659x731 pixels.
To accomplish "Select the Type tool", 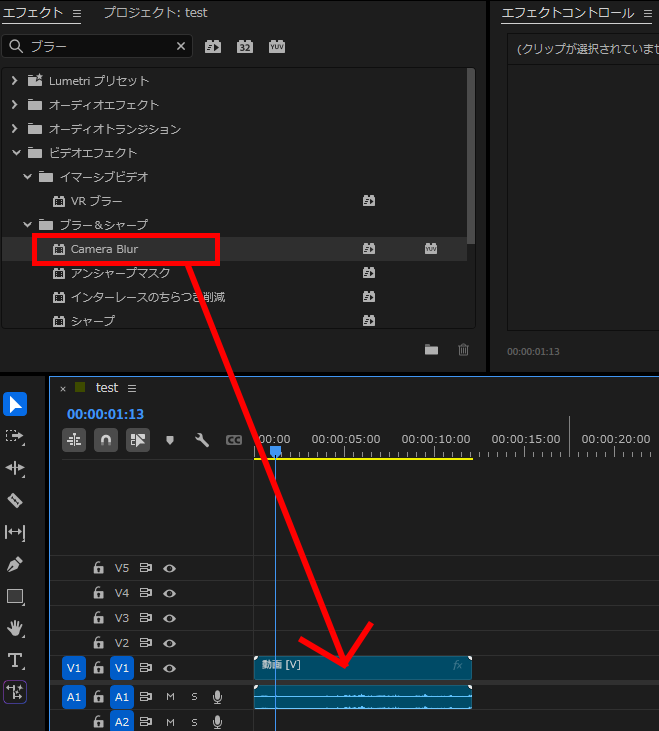I will (x=15, y=660).
